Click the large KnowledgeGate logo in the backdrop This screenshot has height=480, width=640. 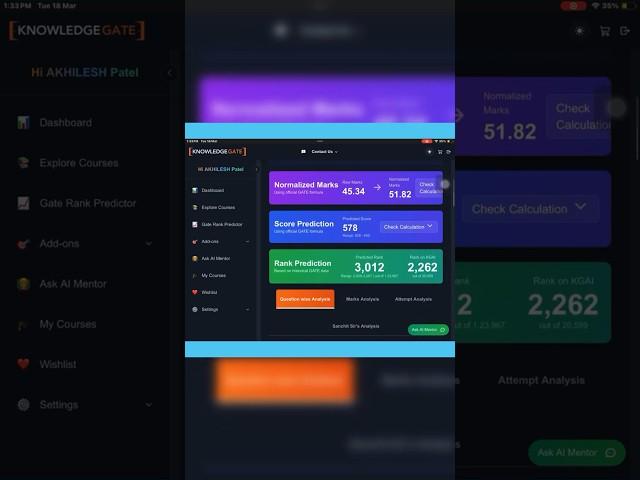tap(77, 31)
